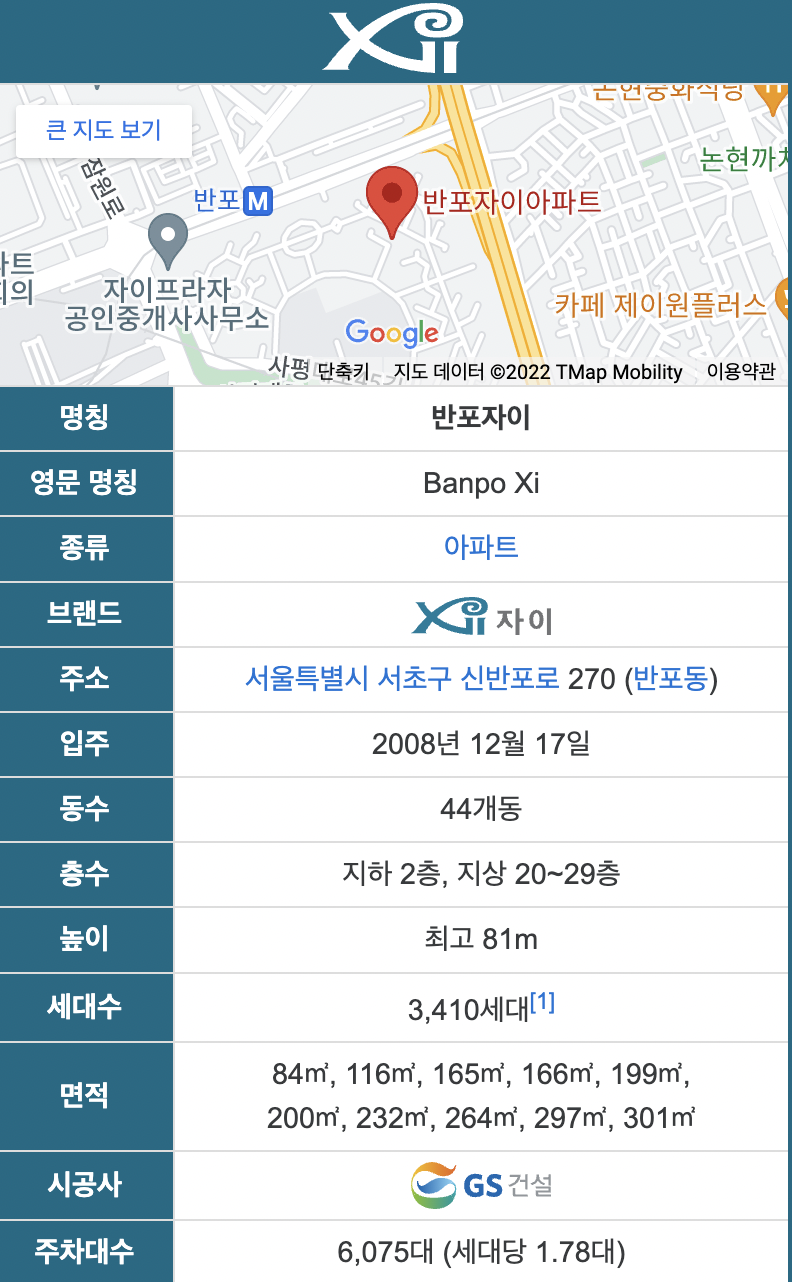The image size is (792, 1282).
Task: Click the 자이프라자 공인중개사사무소 map label
Action: click(x=167, y=305)
